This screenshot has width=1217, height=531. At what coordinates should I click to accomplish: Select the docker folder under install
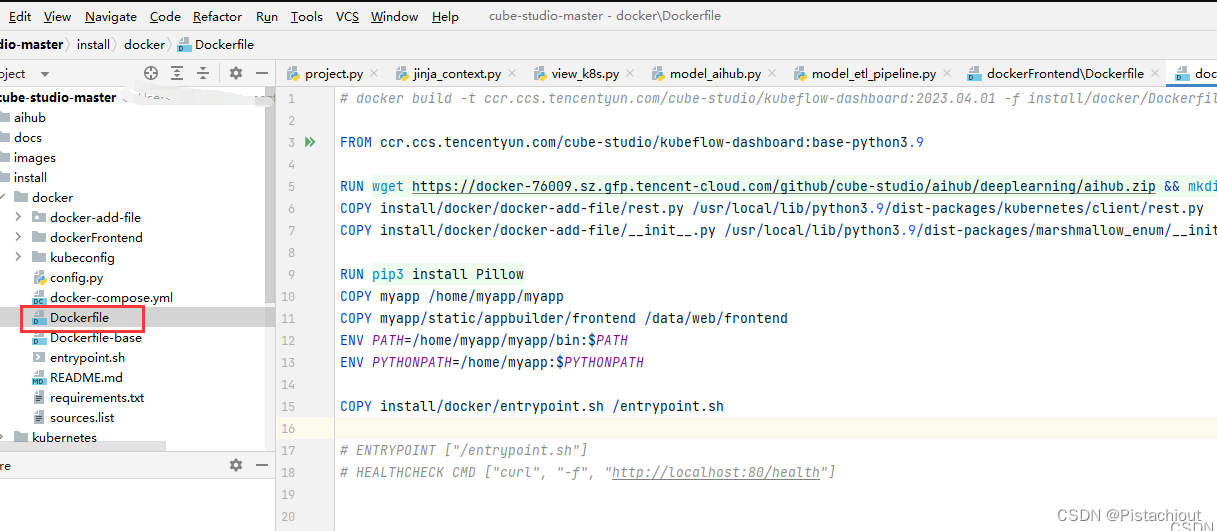52,197
